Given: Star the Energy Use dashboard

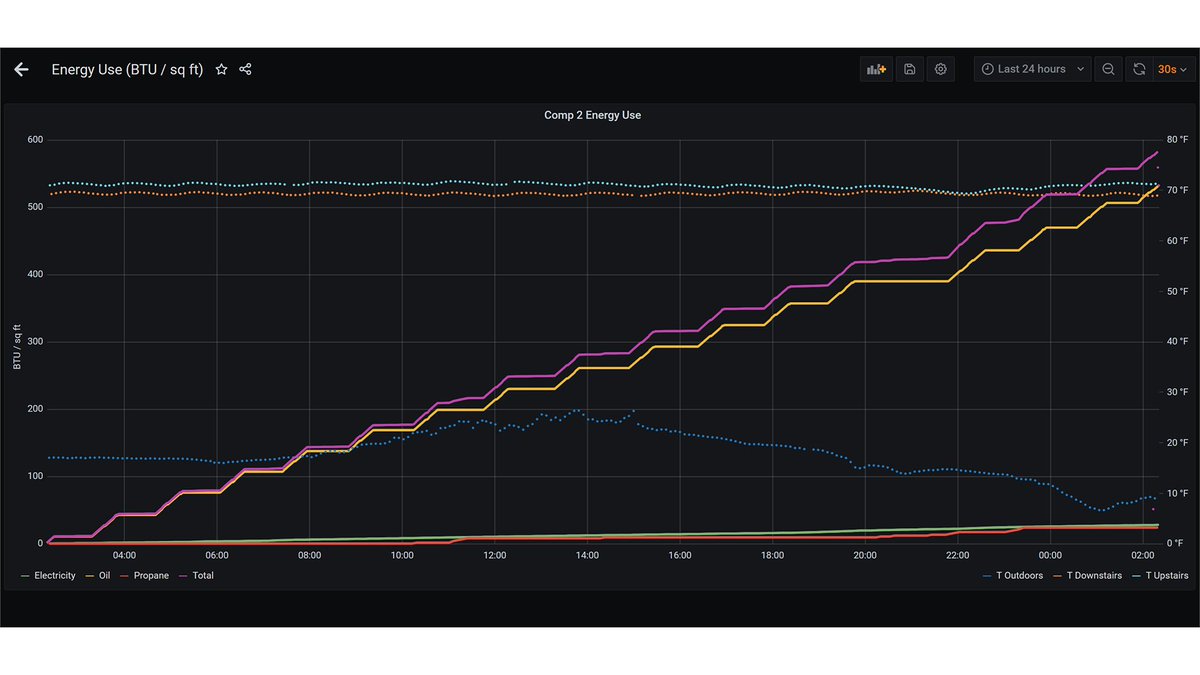Looking at the screenshot, I should pyautogui.click(x=221, y=69).
